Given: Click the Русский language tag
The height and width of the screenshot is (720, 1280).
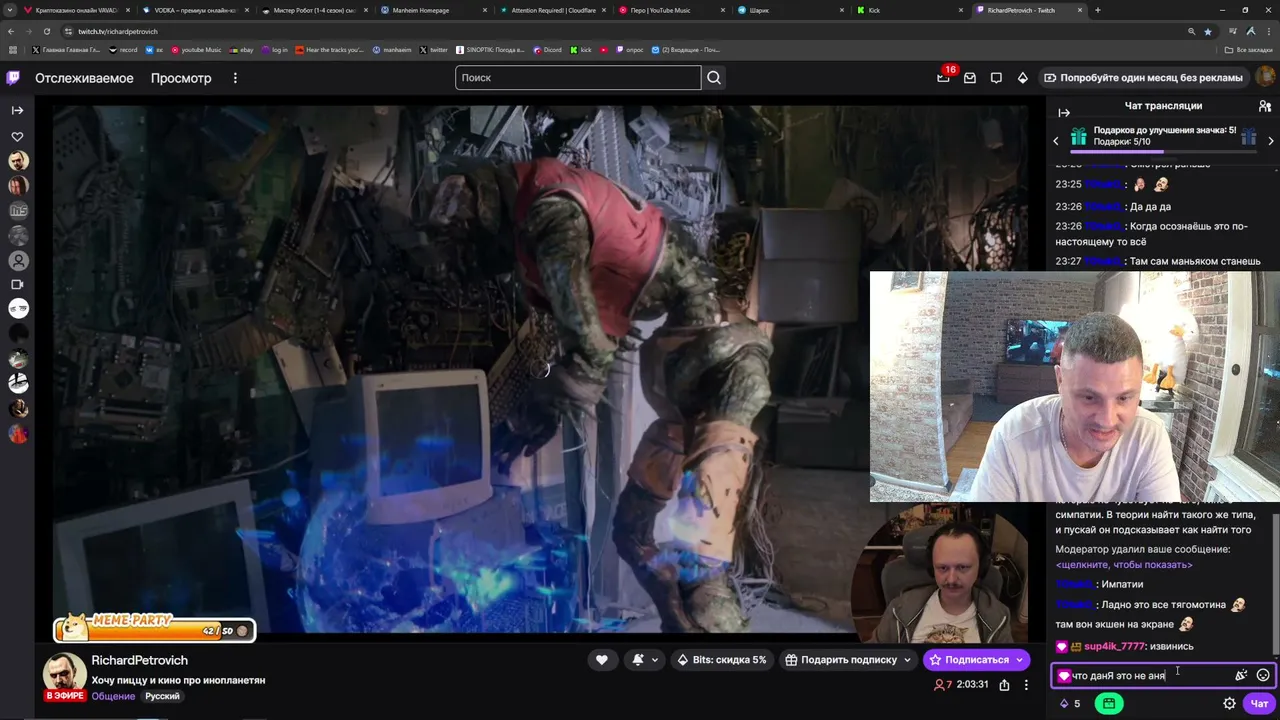Looking at the screenshot, I should click(162, 697).
